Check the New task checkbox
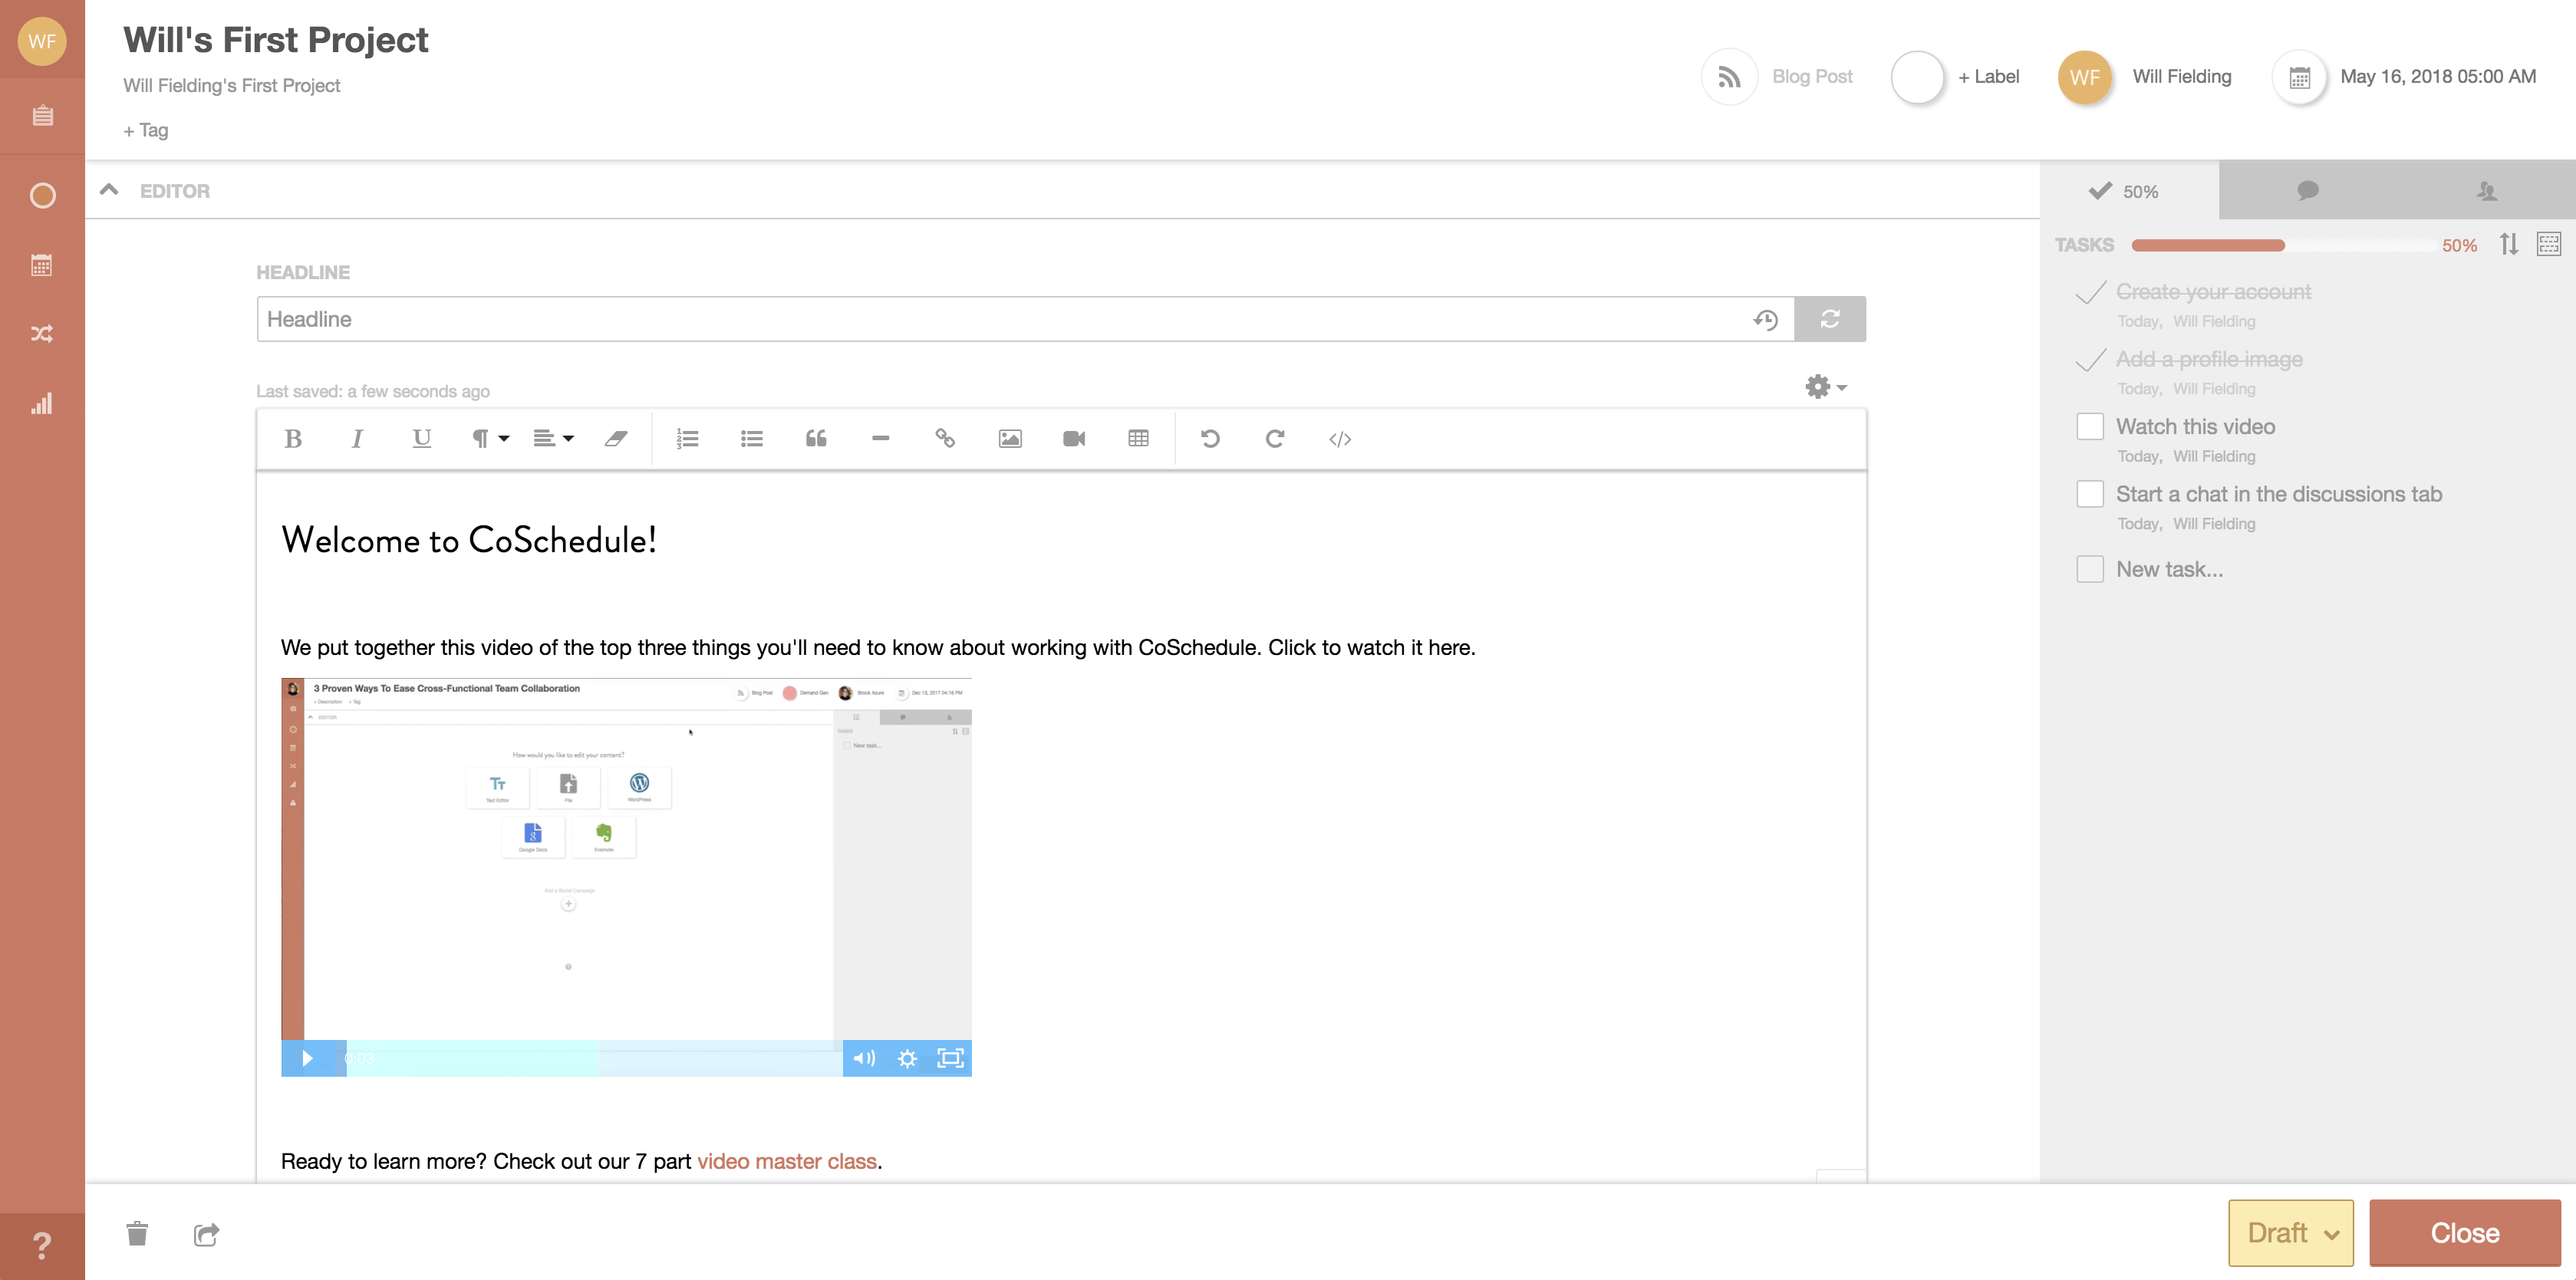2576x1280 pixels. [x=2090, y=569]
